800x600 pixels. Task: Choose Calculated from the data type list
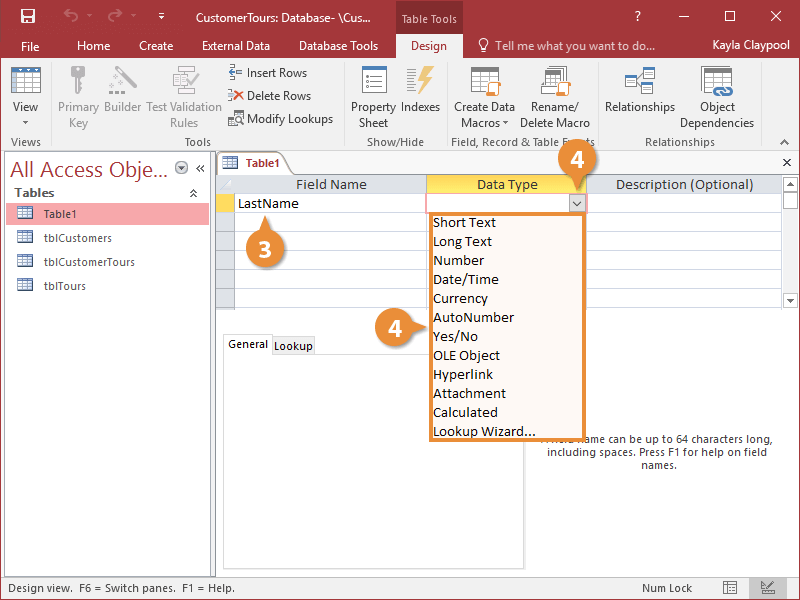click(507, 412)
